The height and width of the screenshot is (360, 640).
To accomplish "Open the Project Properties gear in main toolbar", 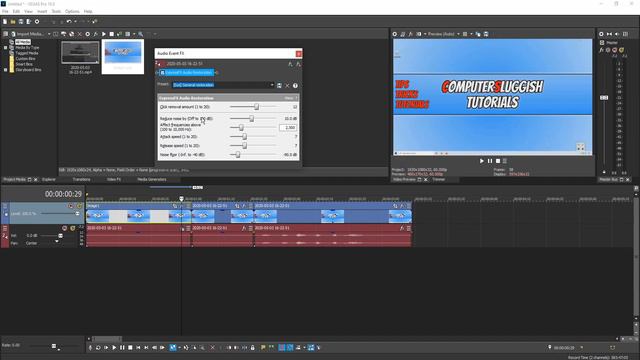I will (x=37, y=22).
